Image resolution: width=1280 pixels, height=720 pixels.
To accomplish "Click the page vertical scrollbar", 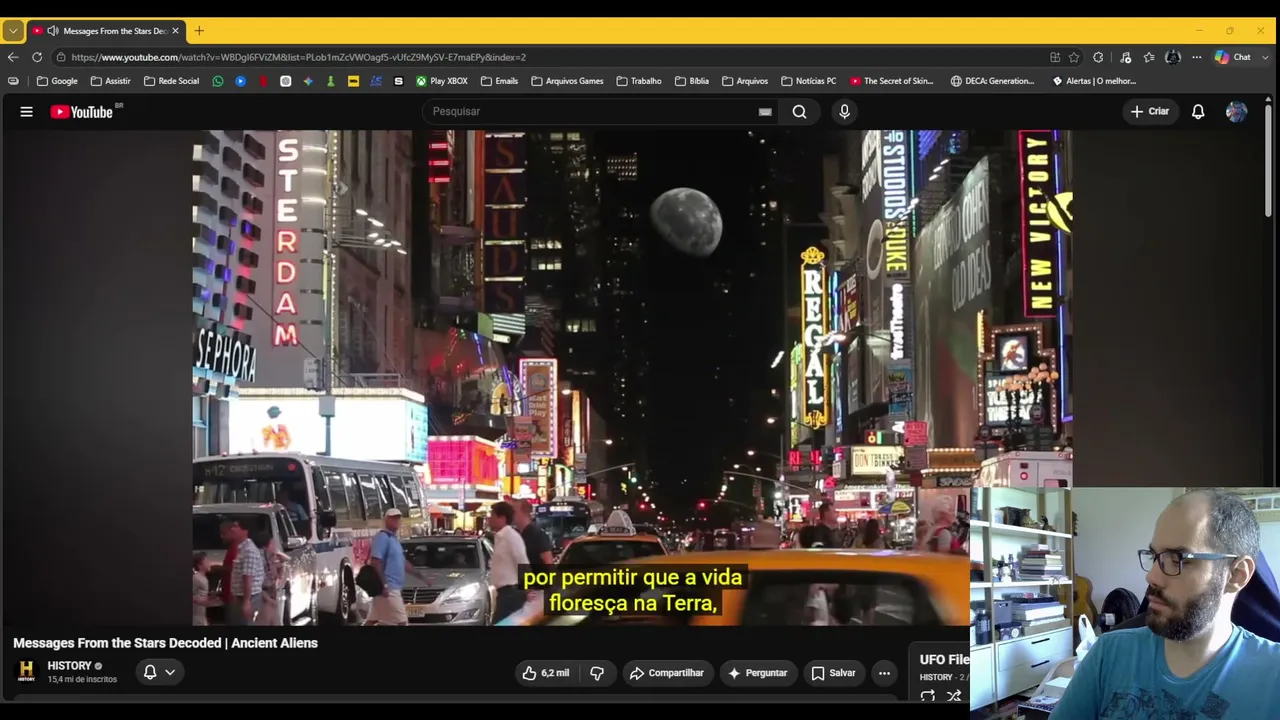I will coord(1268,160).
